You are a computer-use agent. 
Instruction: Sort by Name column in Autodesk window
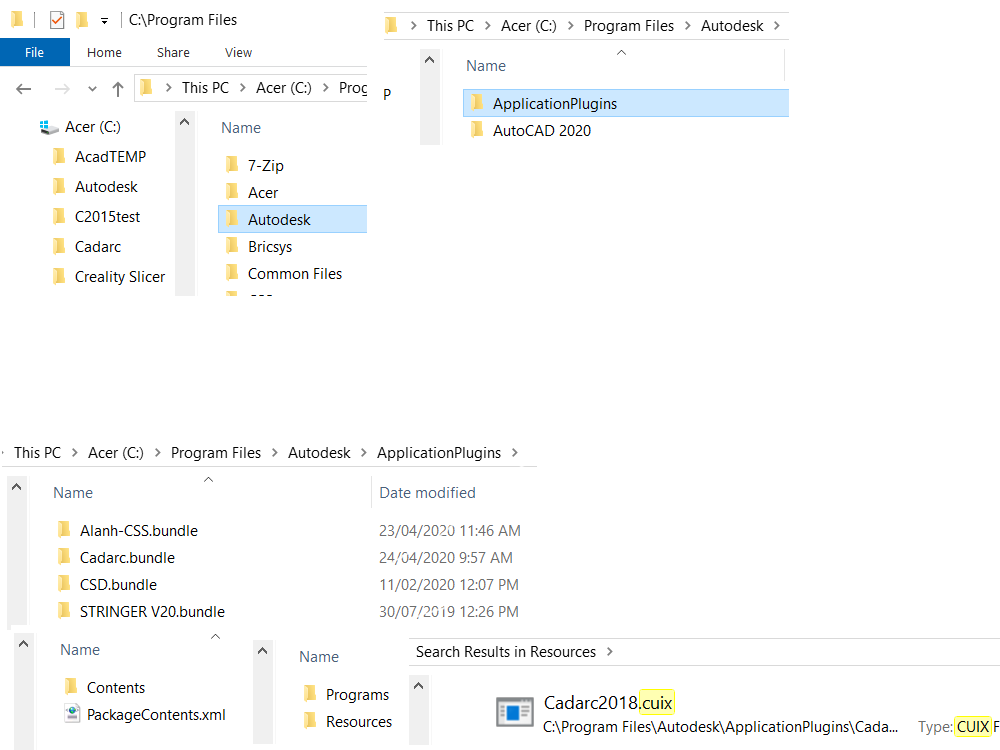pos(486,66)
